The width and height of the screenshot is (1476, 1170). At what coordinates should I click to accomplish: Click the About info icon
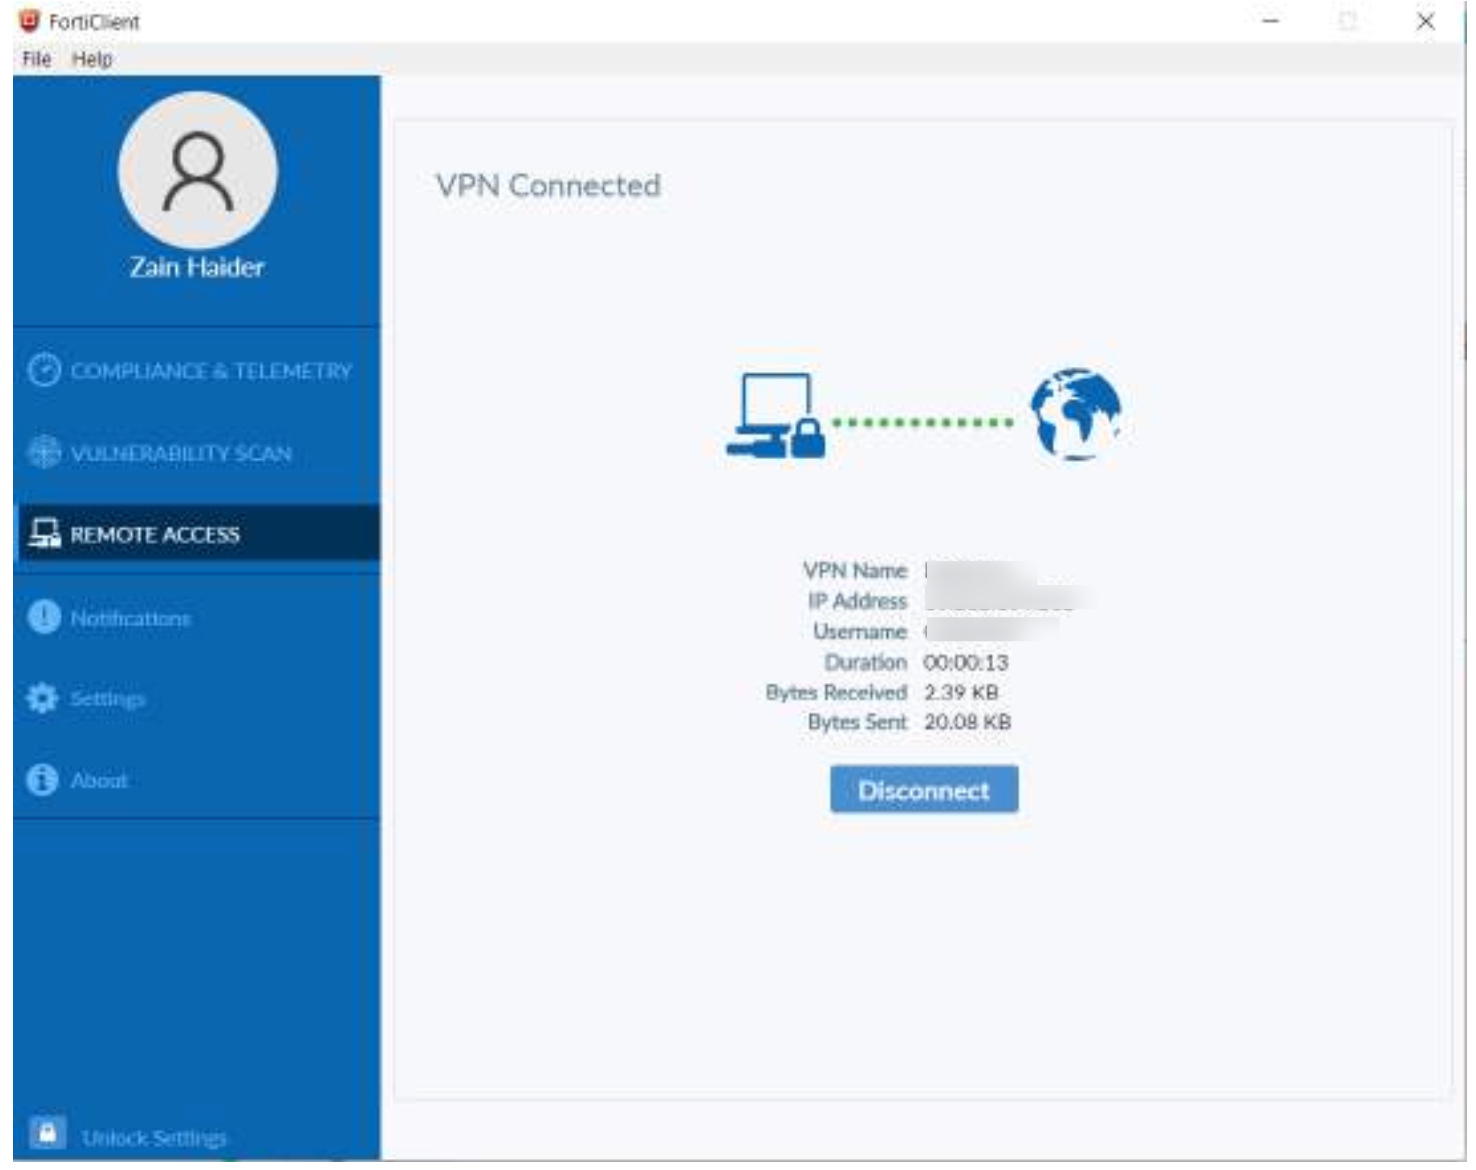(42, 779)
